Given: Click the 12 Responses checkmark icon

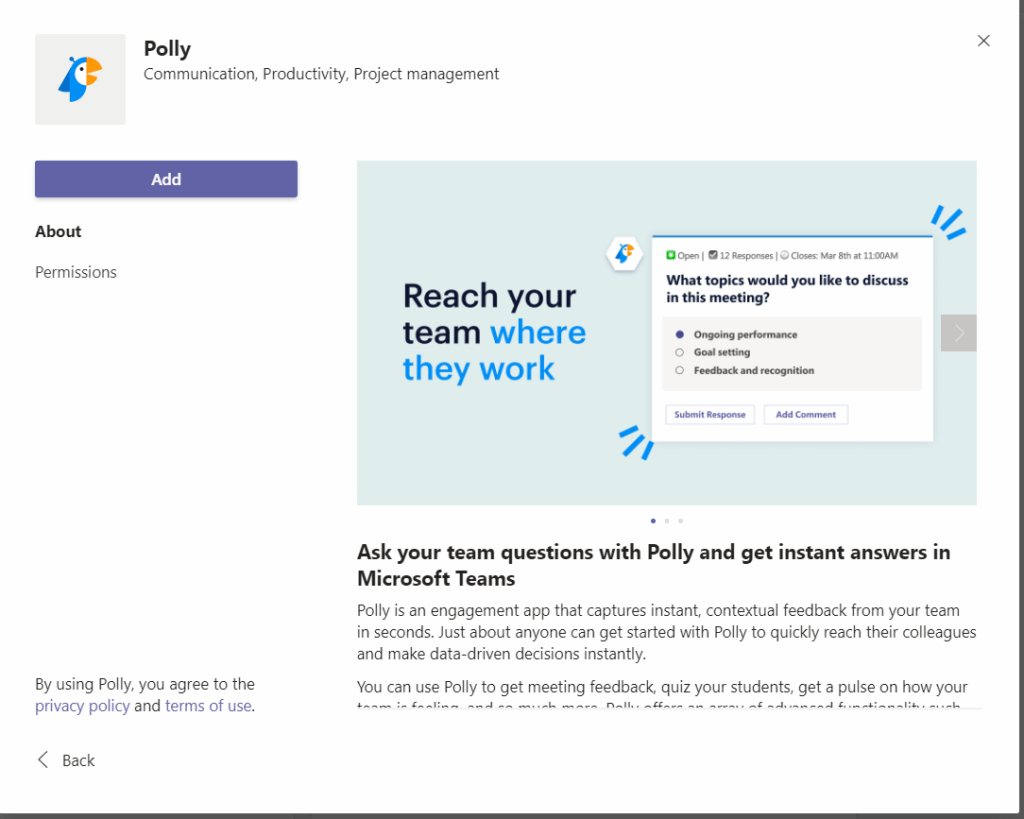Looking at the screenshot, I should (712, 256).
